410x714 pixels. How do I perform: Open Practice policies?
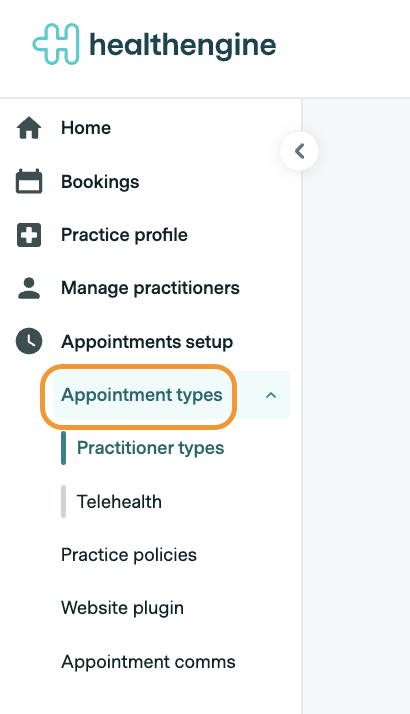coord(129,555)
